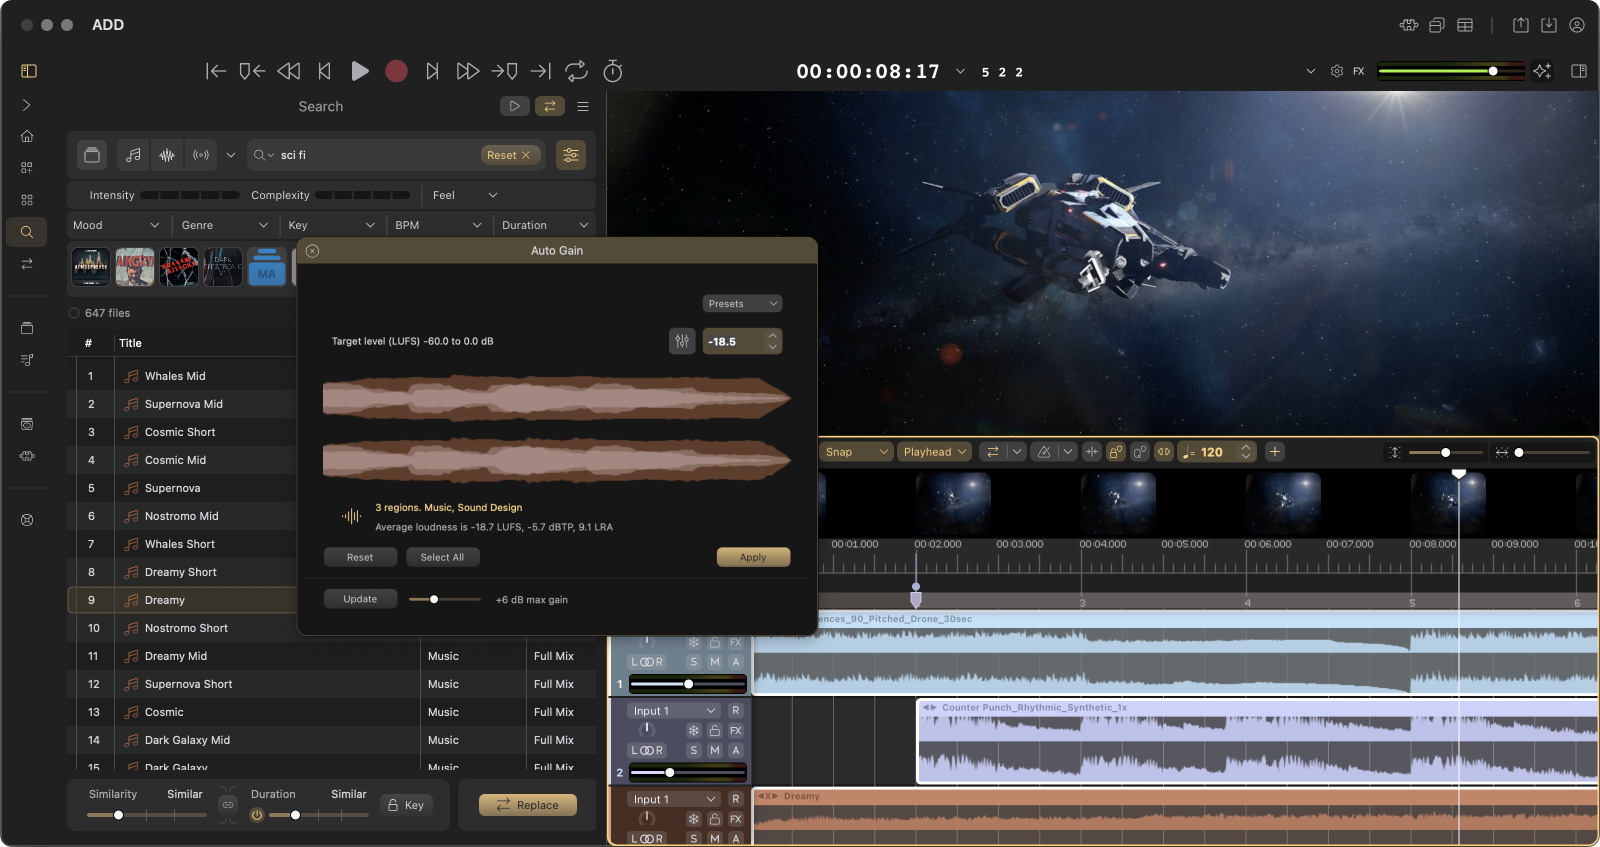Click the Select All button

coord(442,557)
